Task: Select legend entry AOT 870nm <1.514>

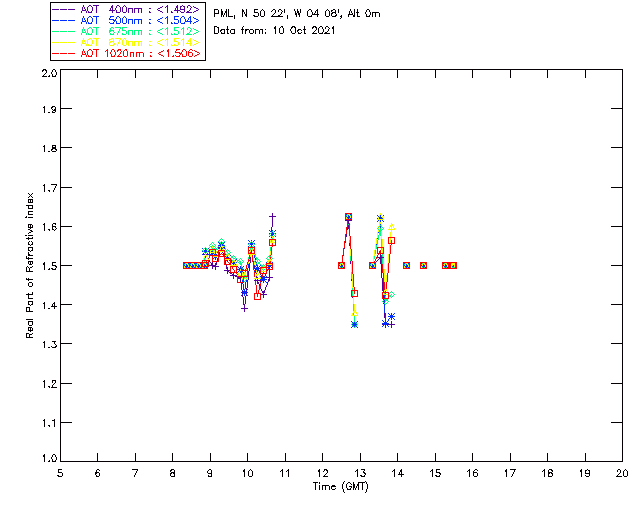Action: coord(126,42)
